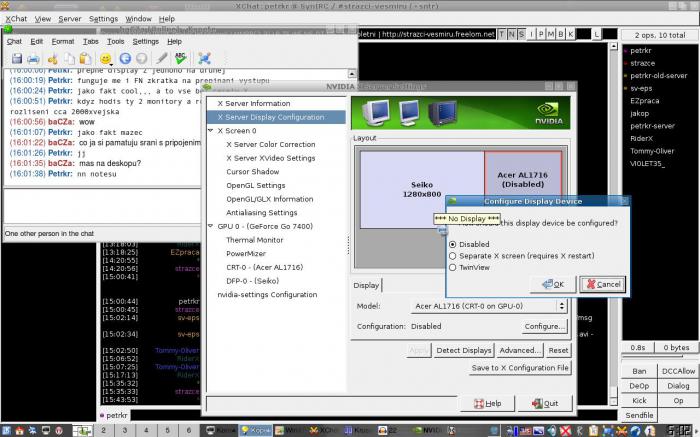The width and height of the screenshot is (700, 437).
Task: Click the Kick button in XChat
Action: point(639,400)
